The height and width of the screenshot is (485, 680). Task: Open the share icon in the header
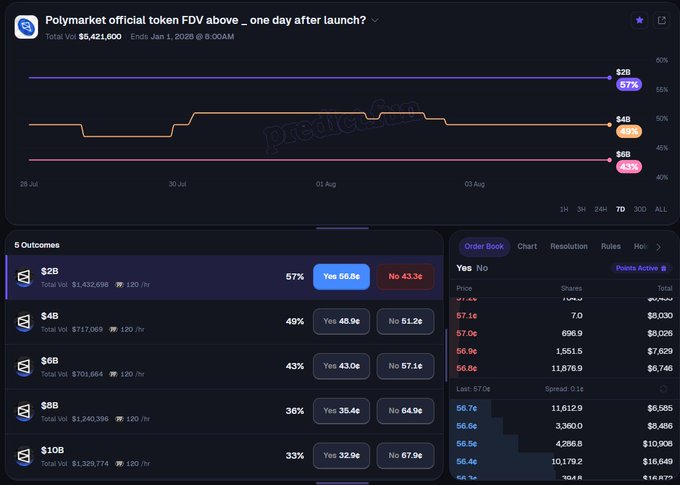(x=661, y=20)
